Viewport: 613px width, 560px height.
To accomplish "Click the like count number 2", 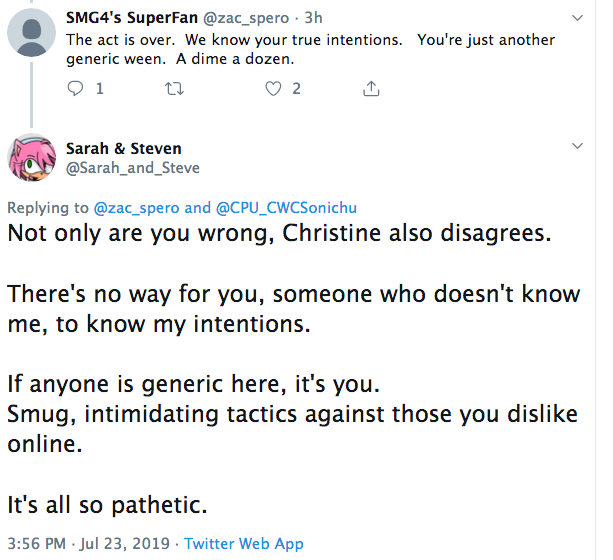I will click(296, 89).
